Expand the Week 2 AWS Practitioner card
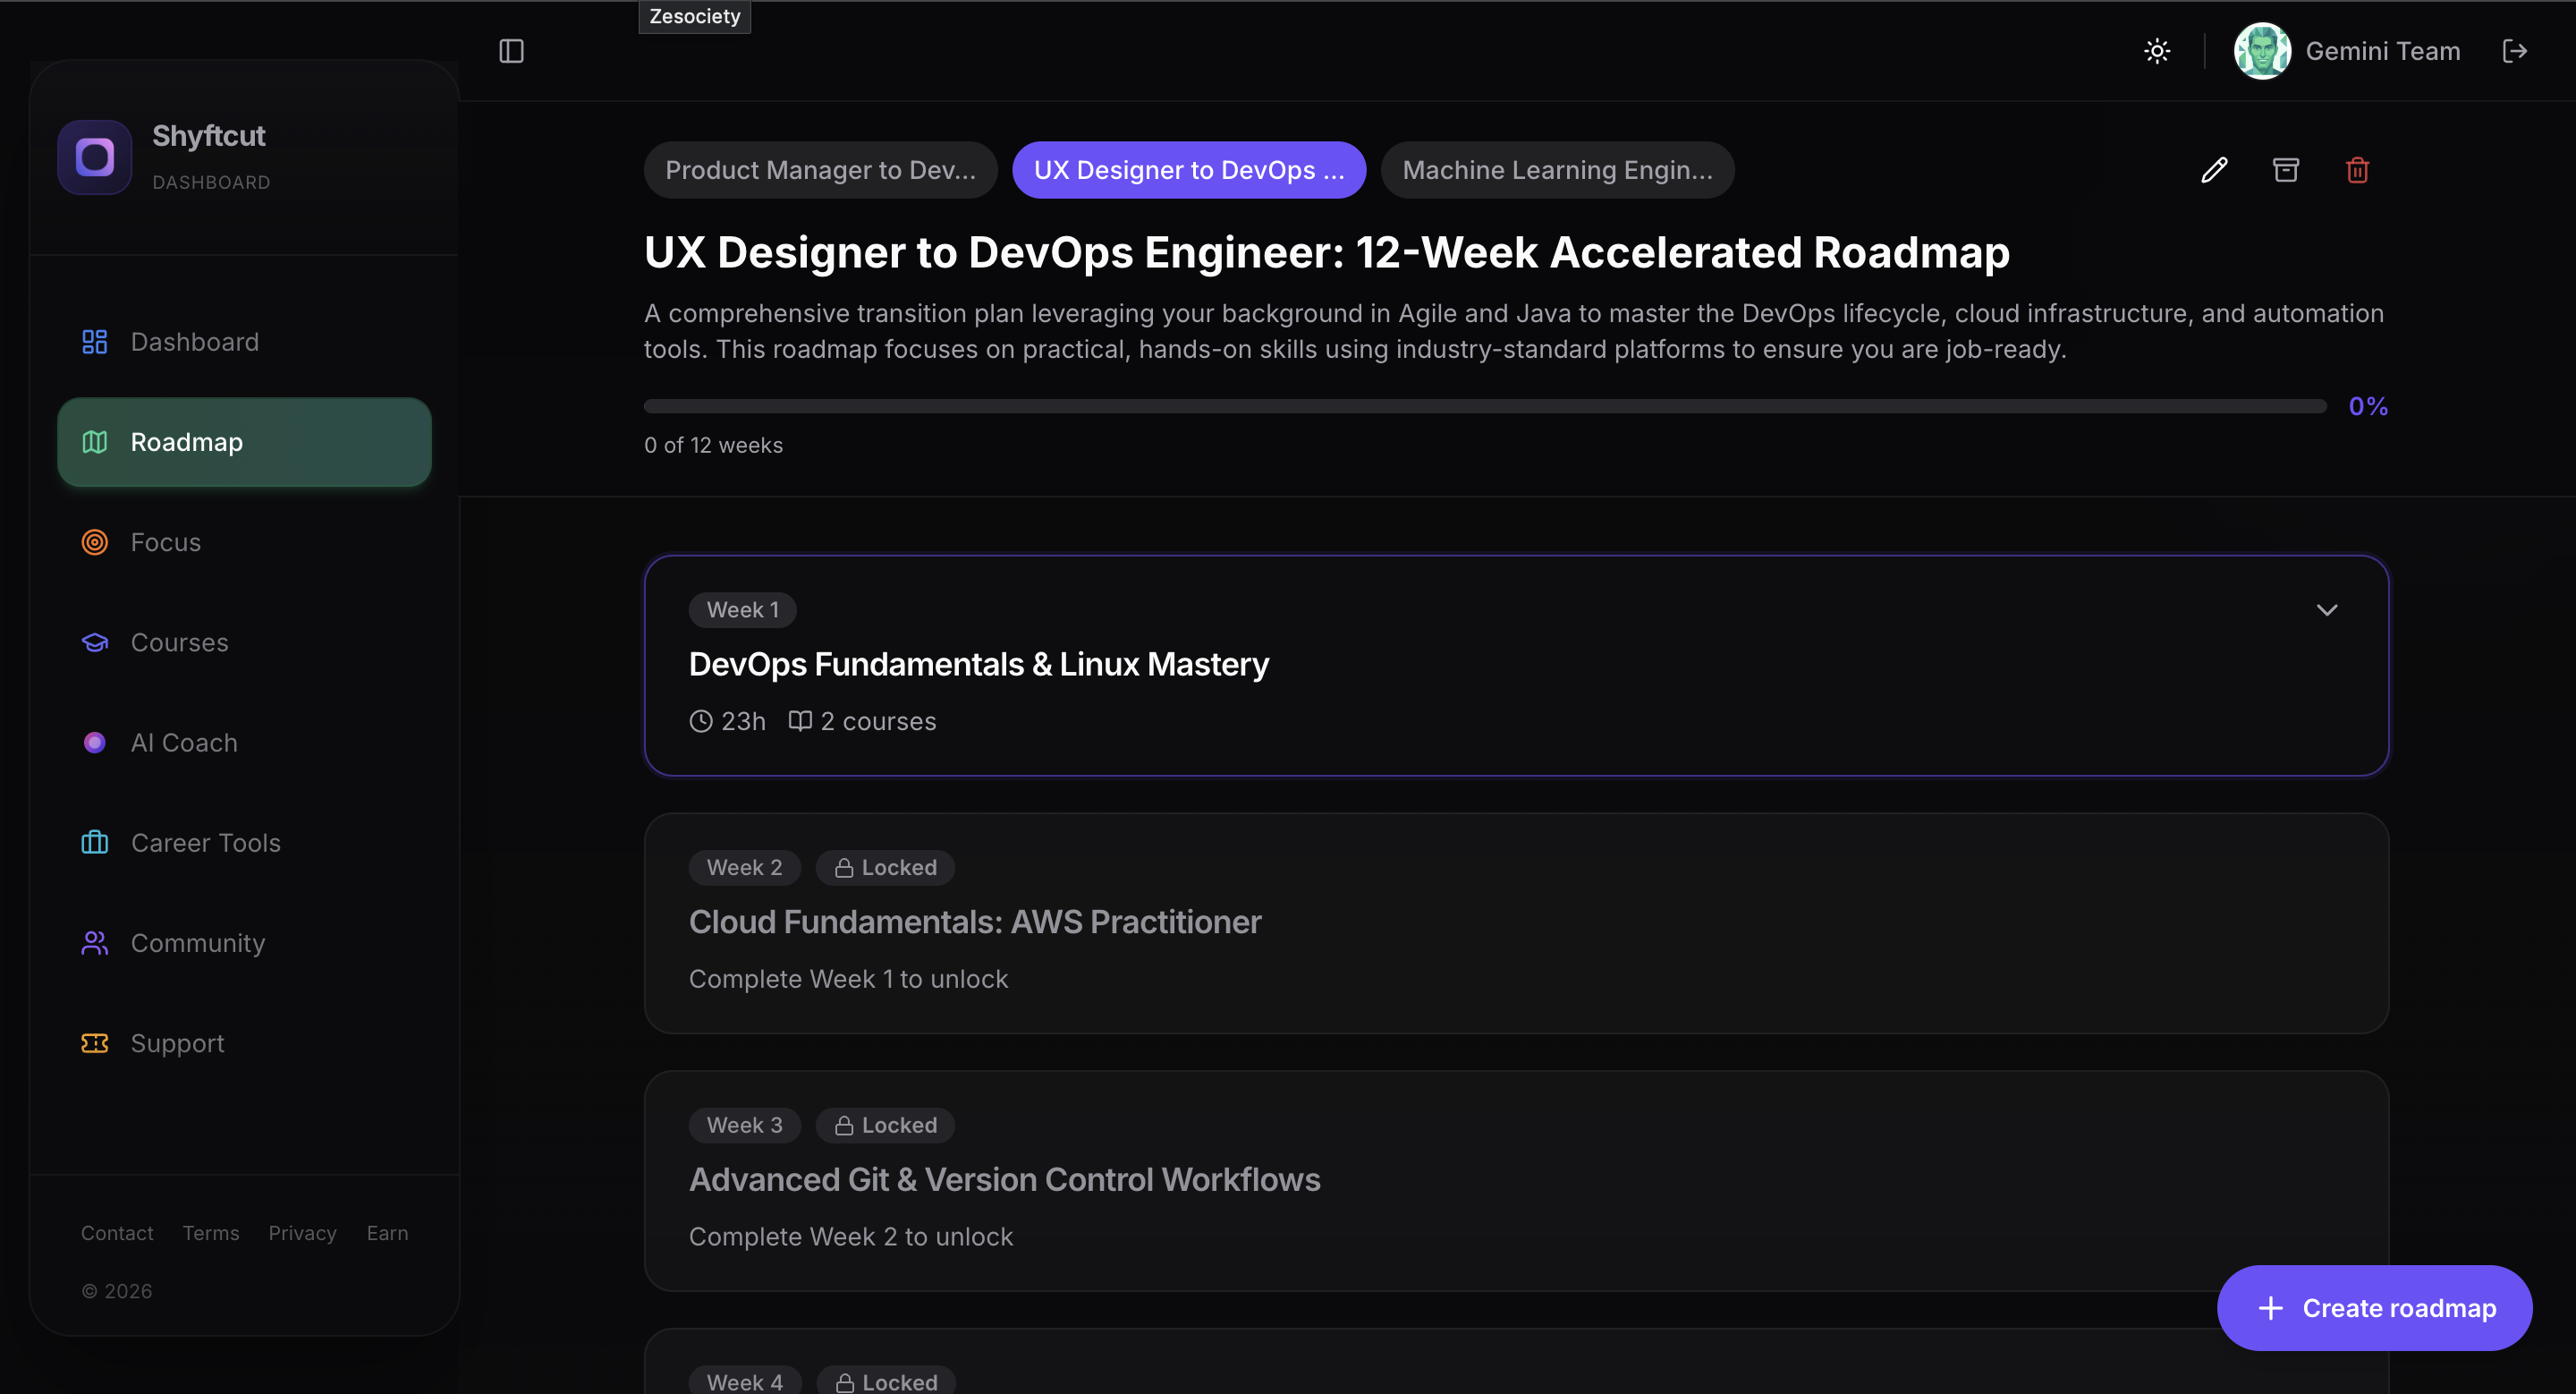 coord(1516,922)
